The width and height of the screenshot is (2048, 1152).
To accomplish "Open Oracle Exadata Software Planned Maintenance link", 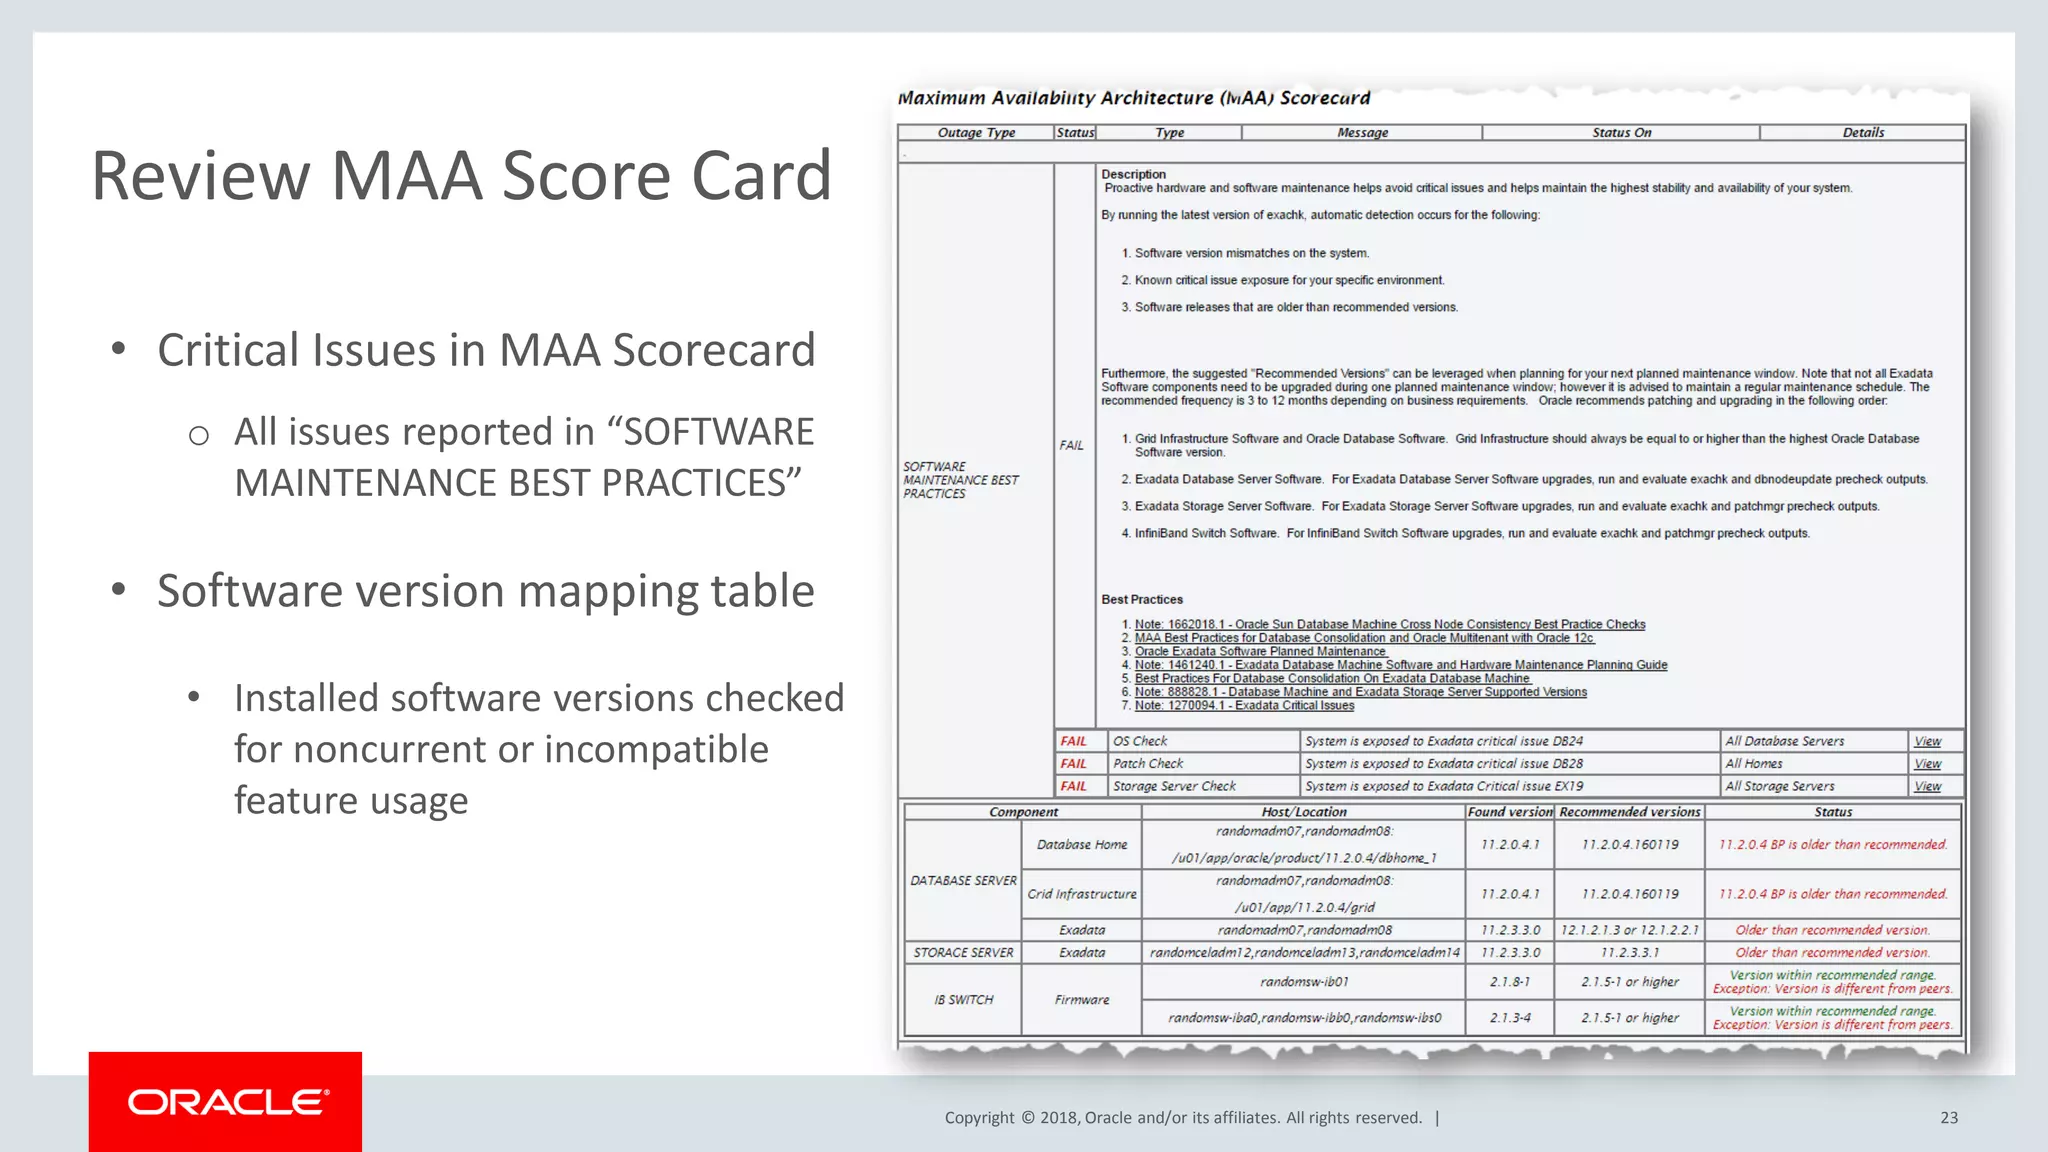I will coord(1260,651).
